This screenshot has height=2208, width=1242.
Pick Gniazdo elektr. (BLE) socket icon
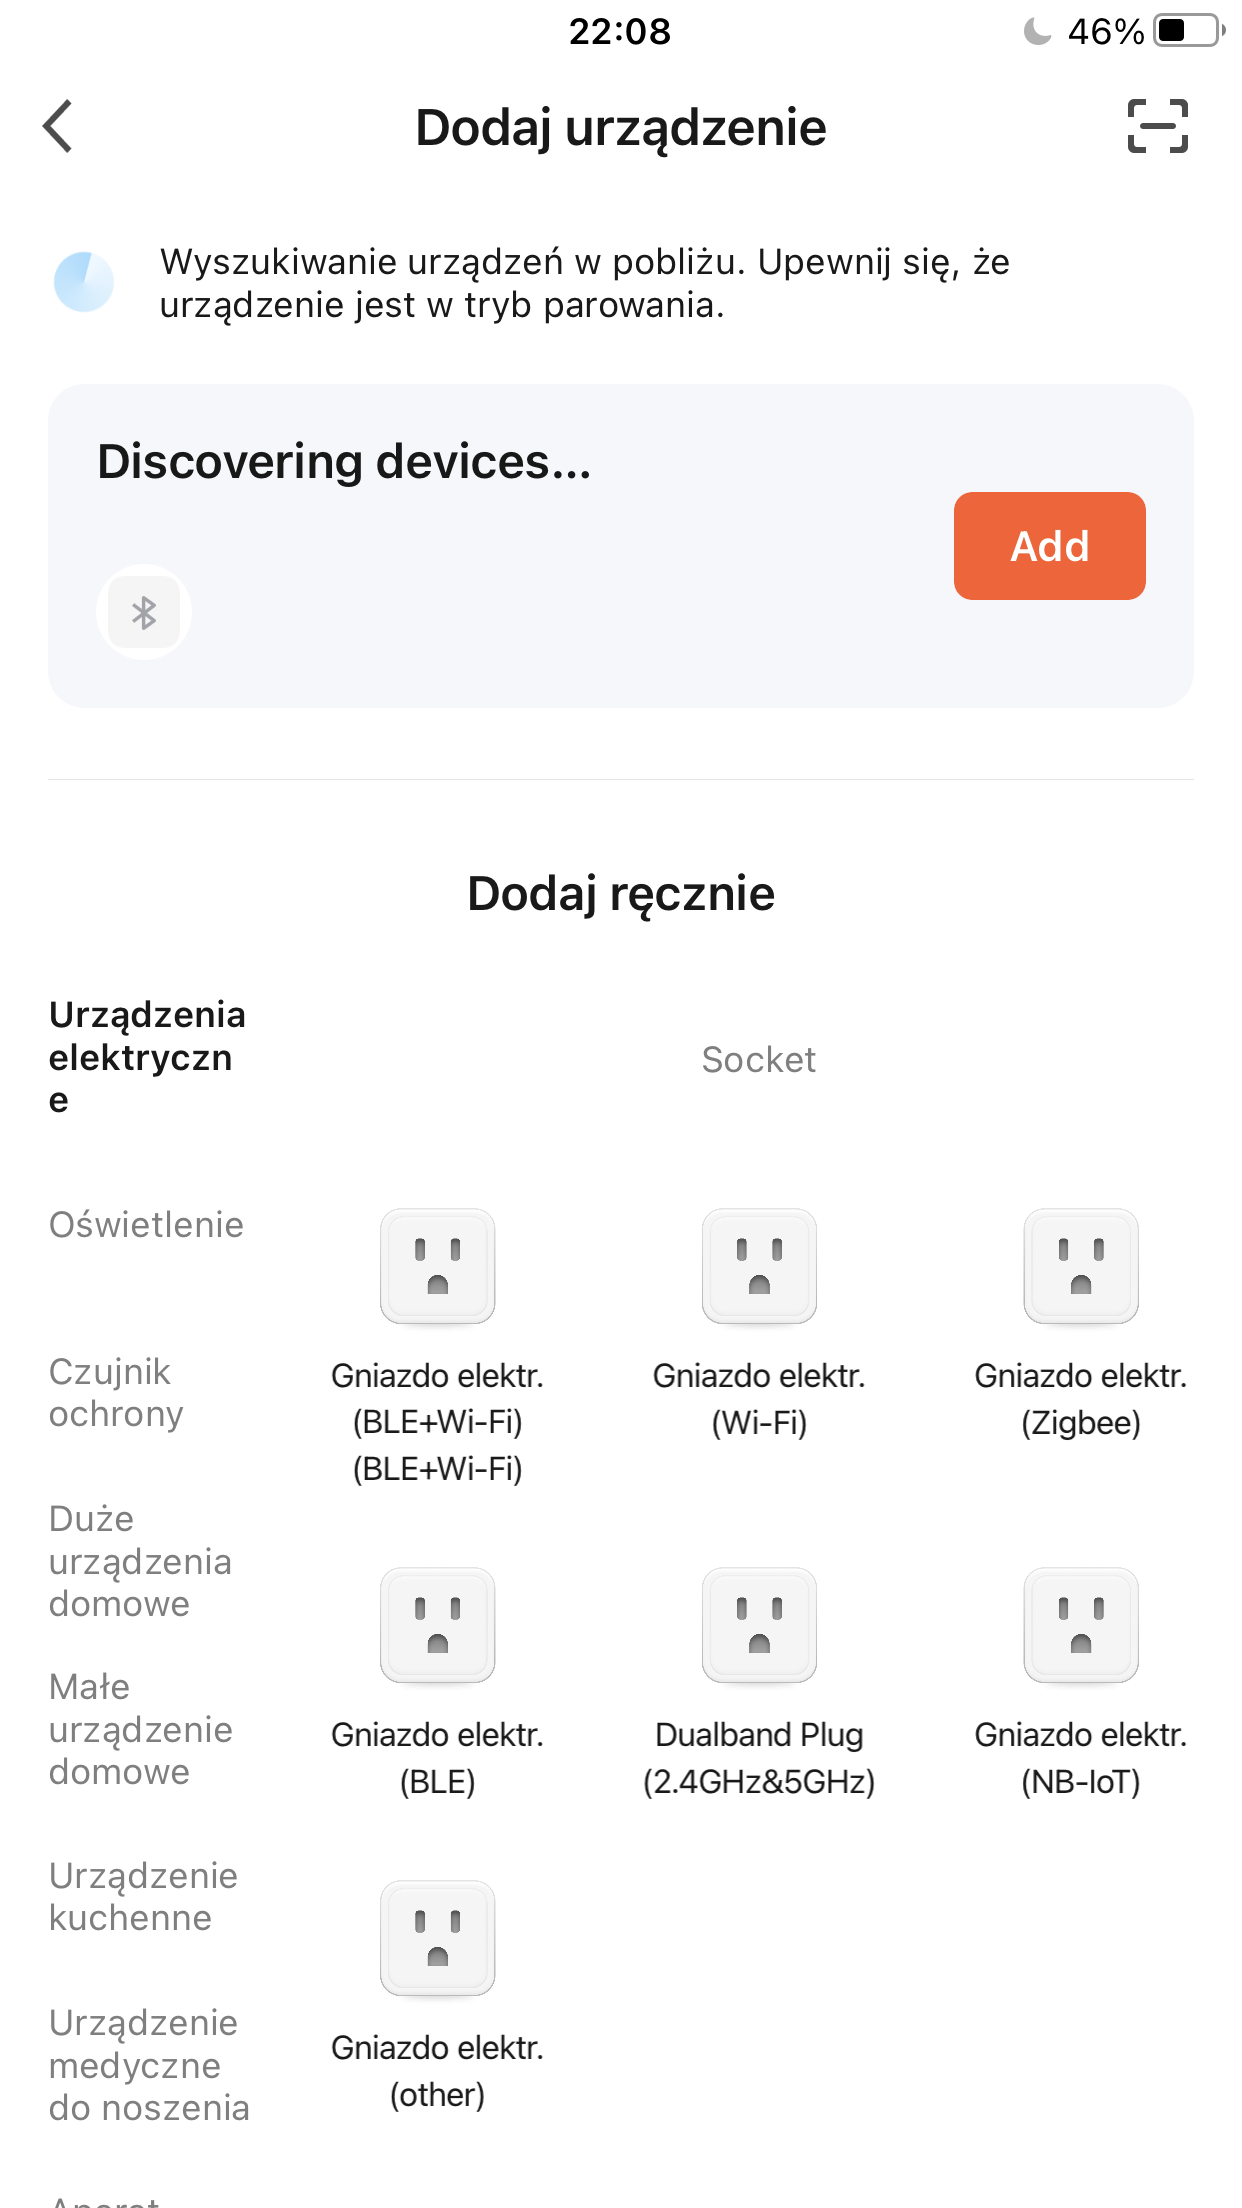click(437, 1625)
